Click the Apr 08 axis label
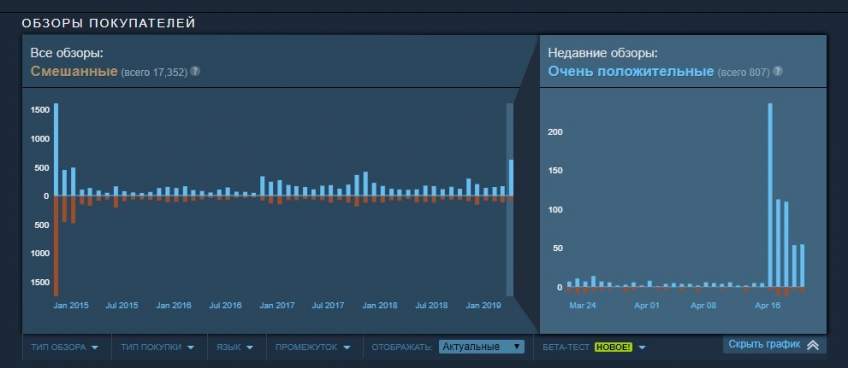The height and width of the screenshot is (368, 848). [704, 306]
